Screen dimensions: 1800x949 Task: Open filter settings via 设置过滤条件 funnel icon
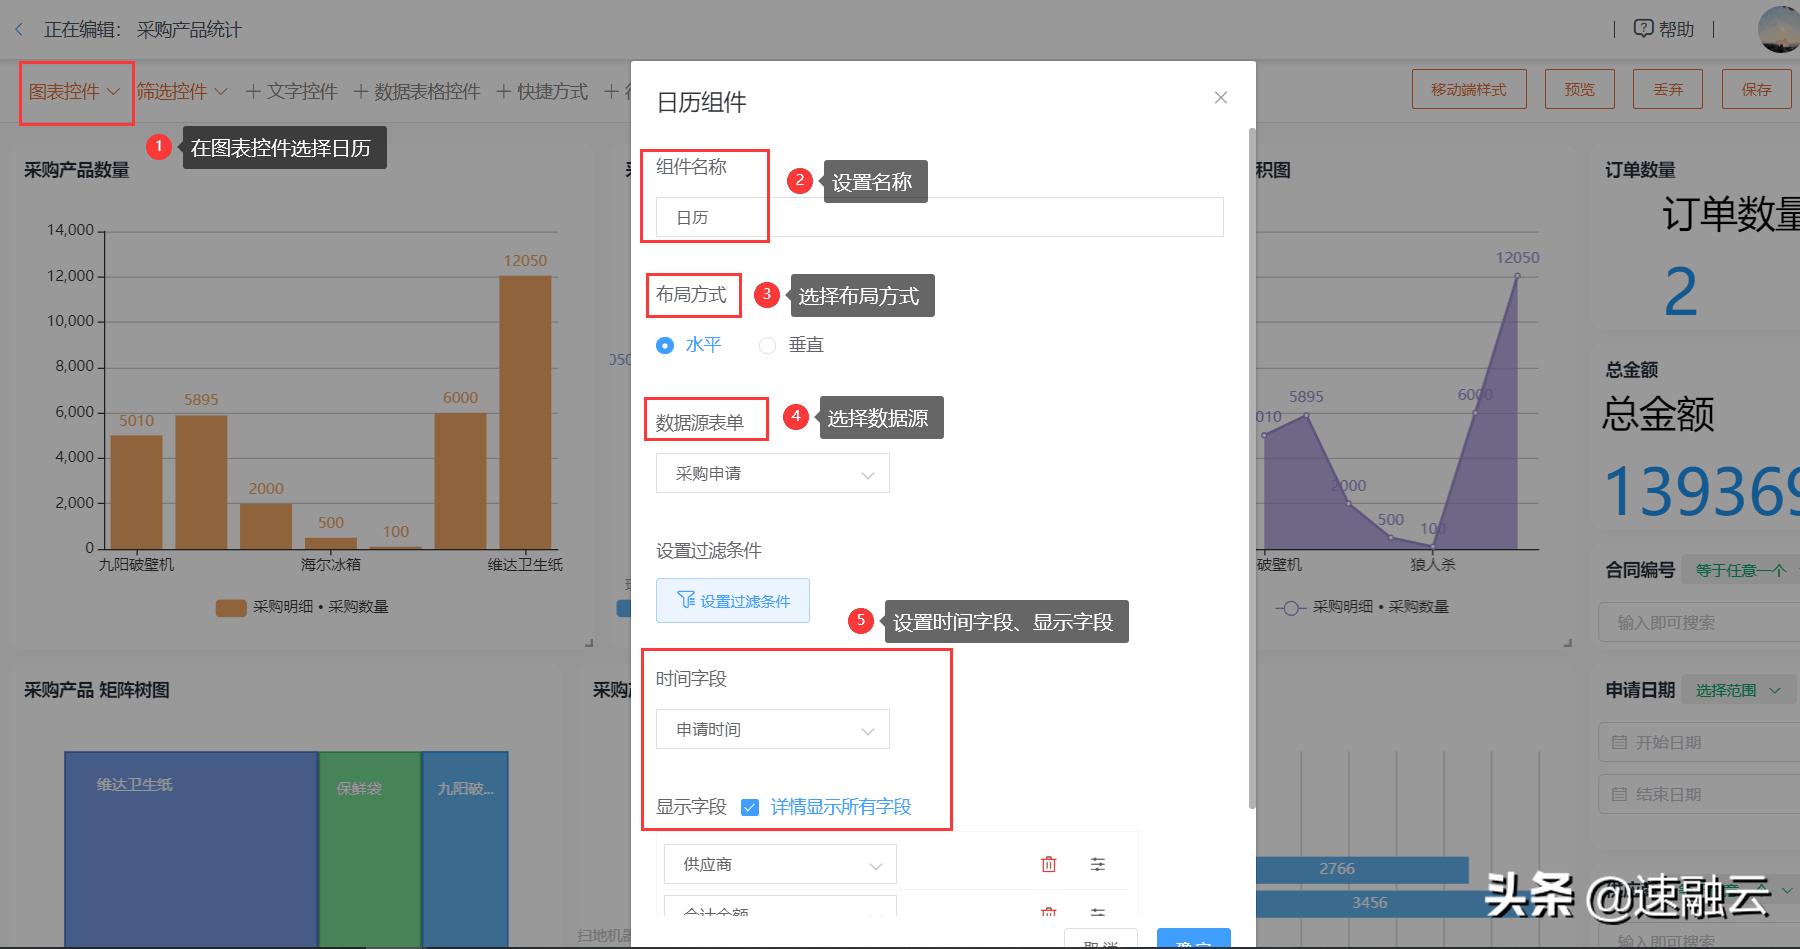(684, 600)
